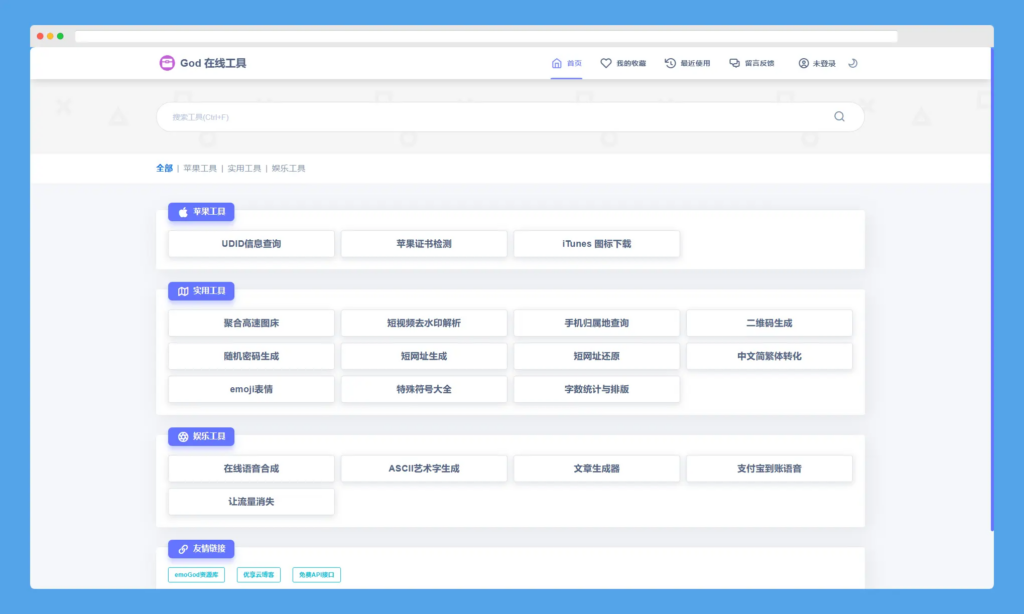
Task: Click the heart icon for 我的收藏
Action: coord(606,63)
